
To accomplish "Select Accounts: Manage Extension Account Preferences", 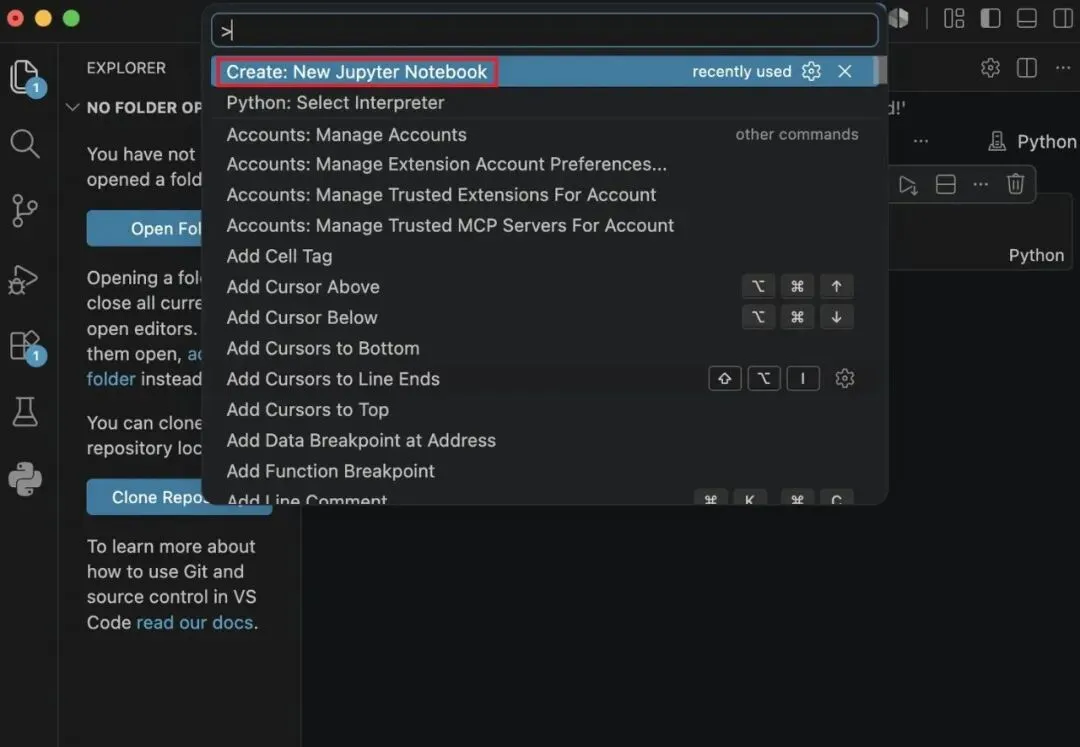I will coord(545,165).
